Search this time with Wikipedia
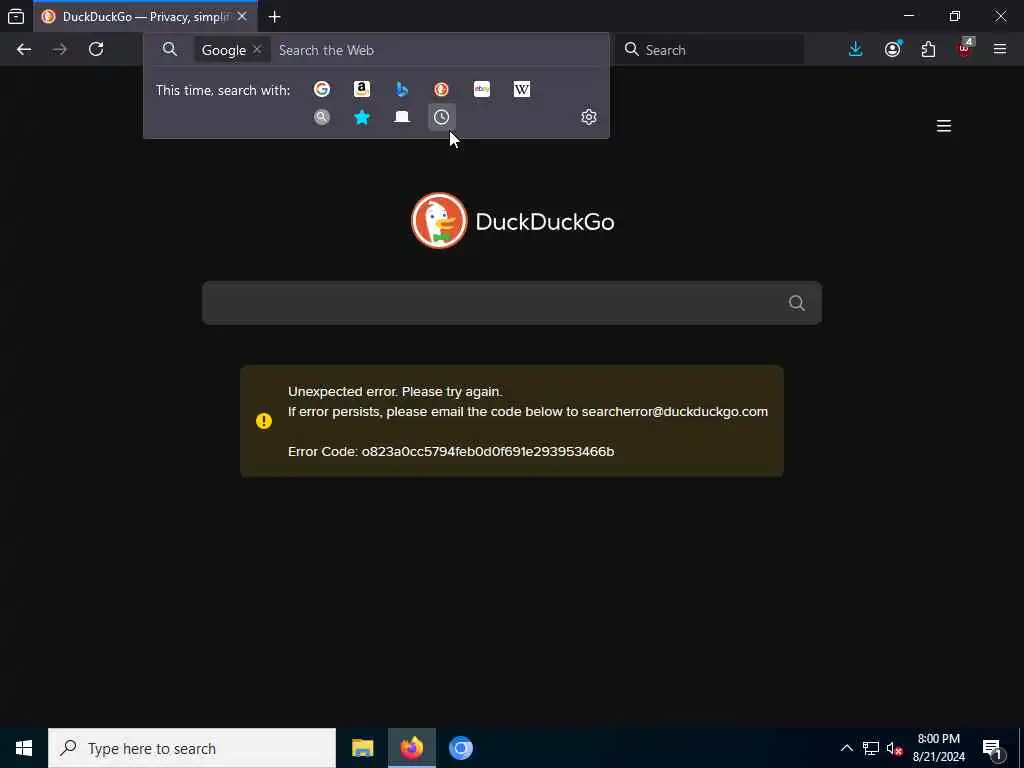 coord(522,89)
